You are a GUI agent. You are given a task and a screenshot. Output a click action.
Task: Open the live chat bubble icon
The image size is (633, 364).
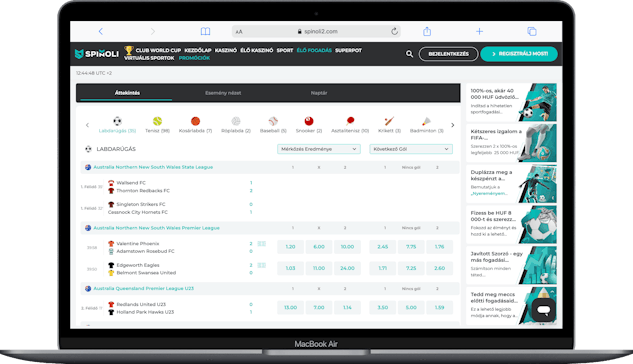(543, 310)
